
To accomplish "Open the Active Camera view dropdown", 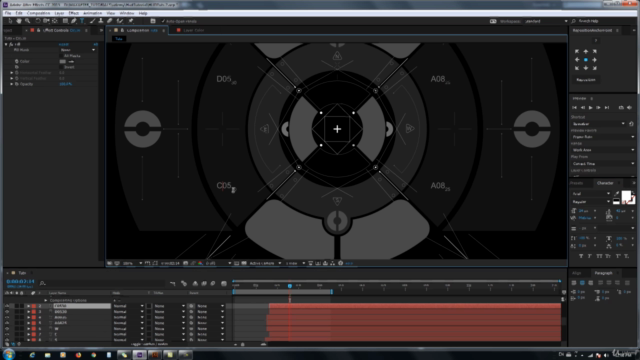I will tap(265, 263).
